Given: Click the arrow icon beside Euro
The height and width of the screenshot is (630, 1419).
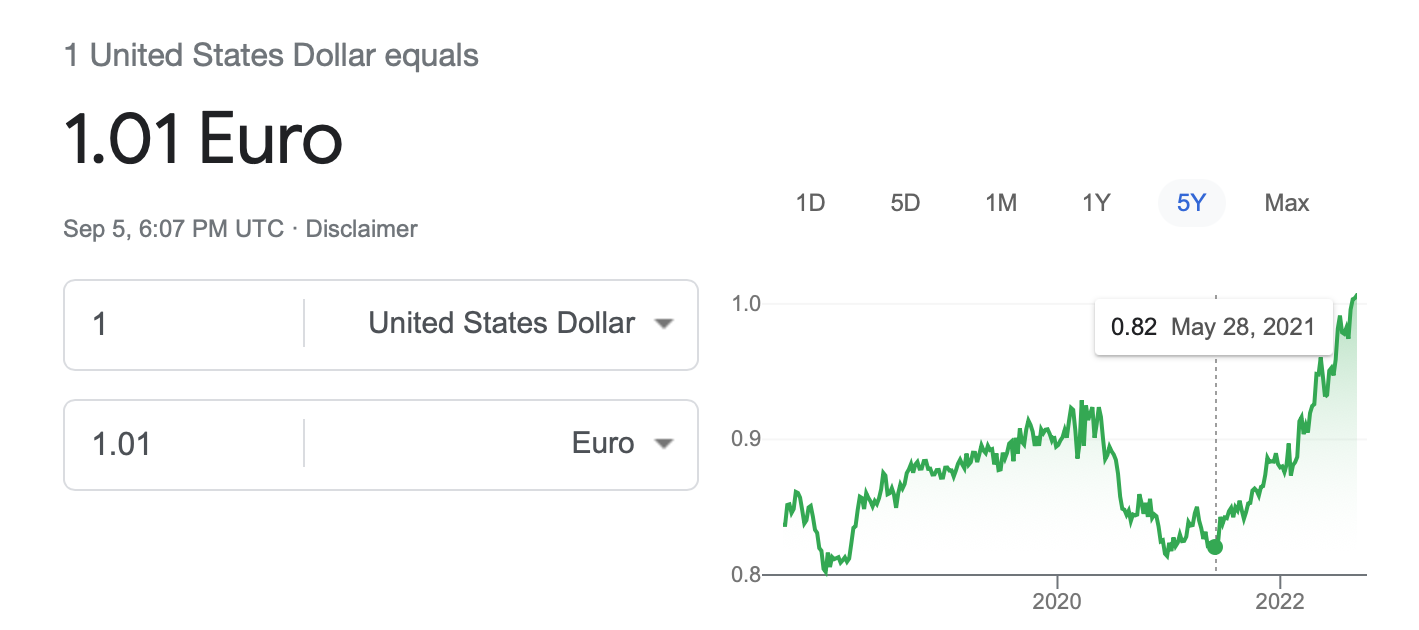Looking at the screenshot, I should [662, 444].
